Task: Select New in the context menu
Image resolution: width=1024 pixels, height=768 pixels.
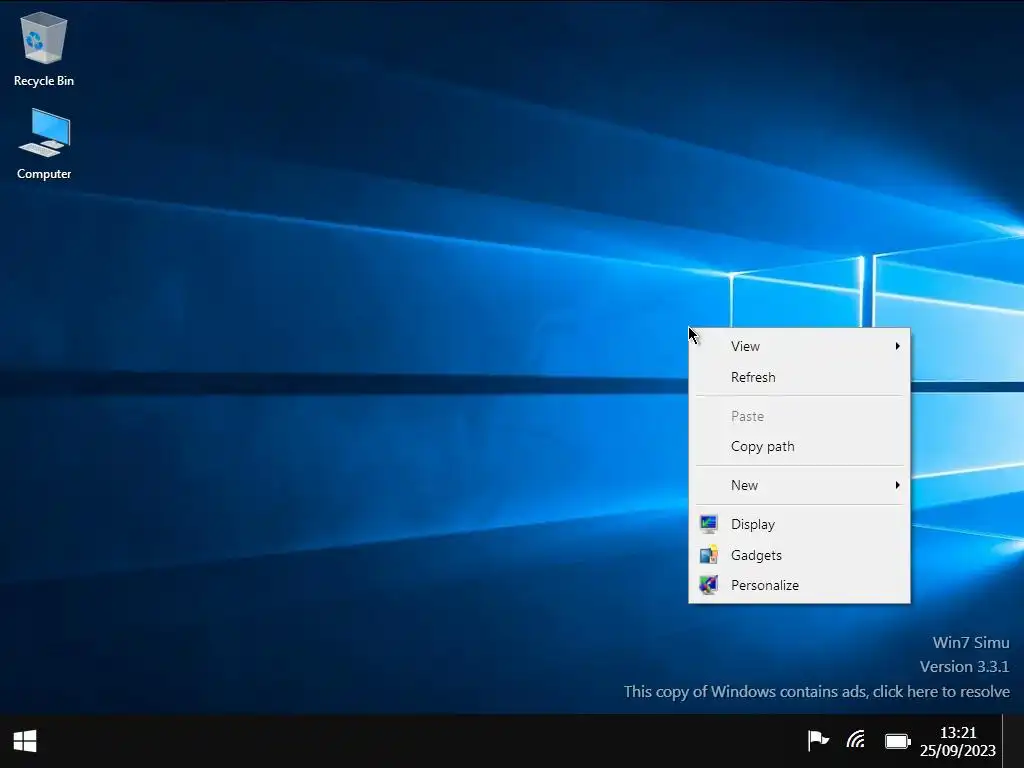Action: point(799,485)
